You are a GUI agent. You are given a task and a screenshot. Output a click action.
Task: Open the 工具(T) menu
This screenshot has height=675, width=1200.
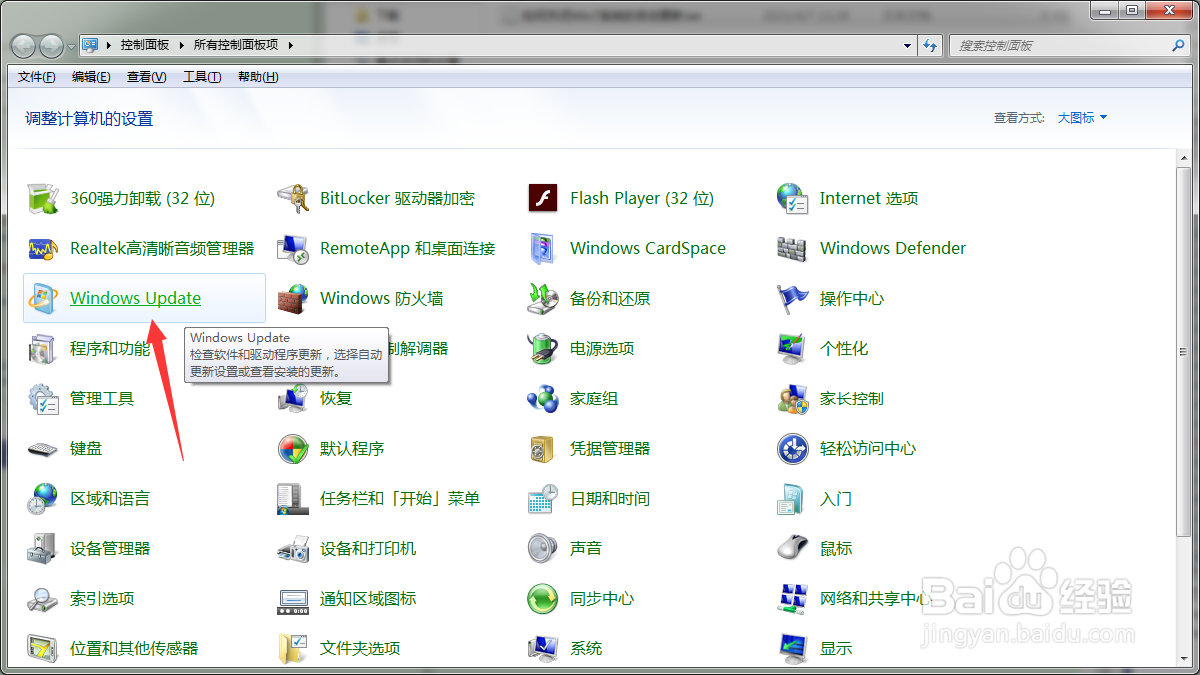click(202, 77)
